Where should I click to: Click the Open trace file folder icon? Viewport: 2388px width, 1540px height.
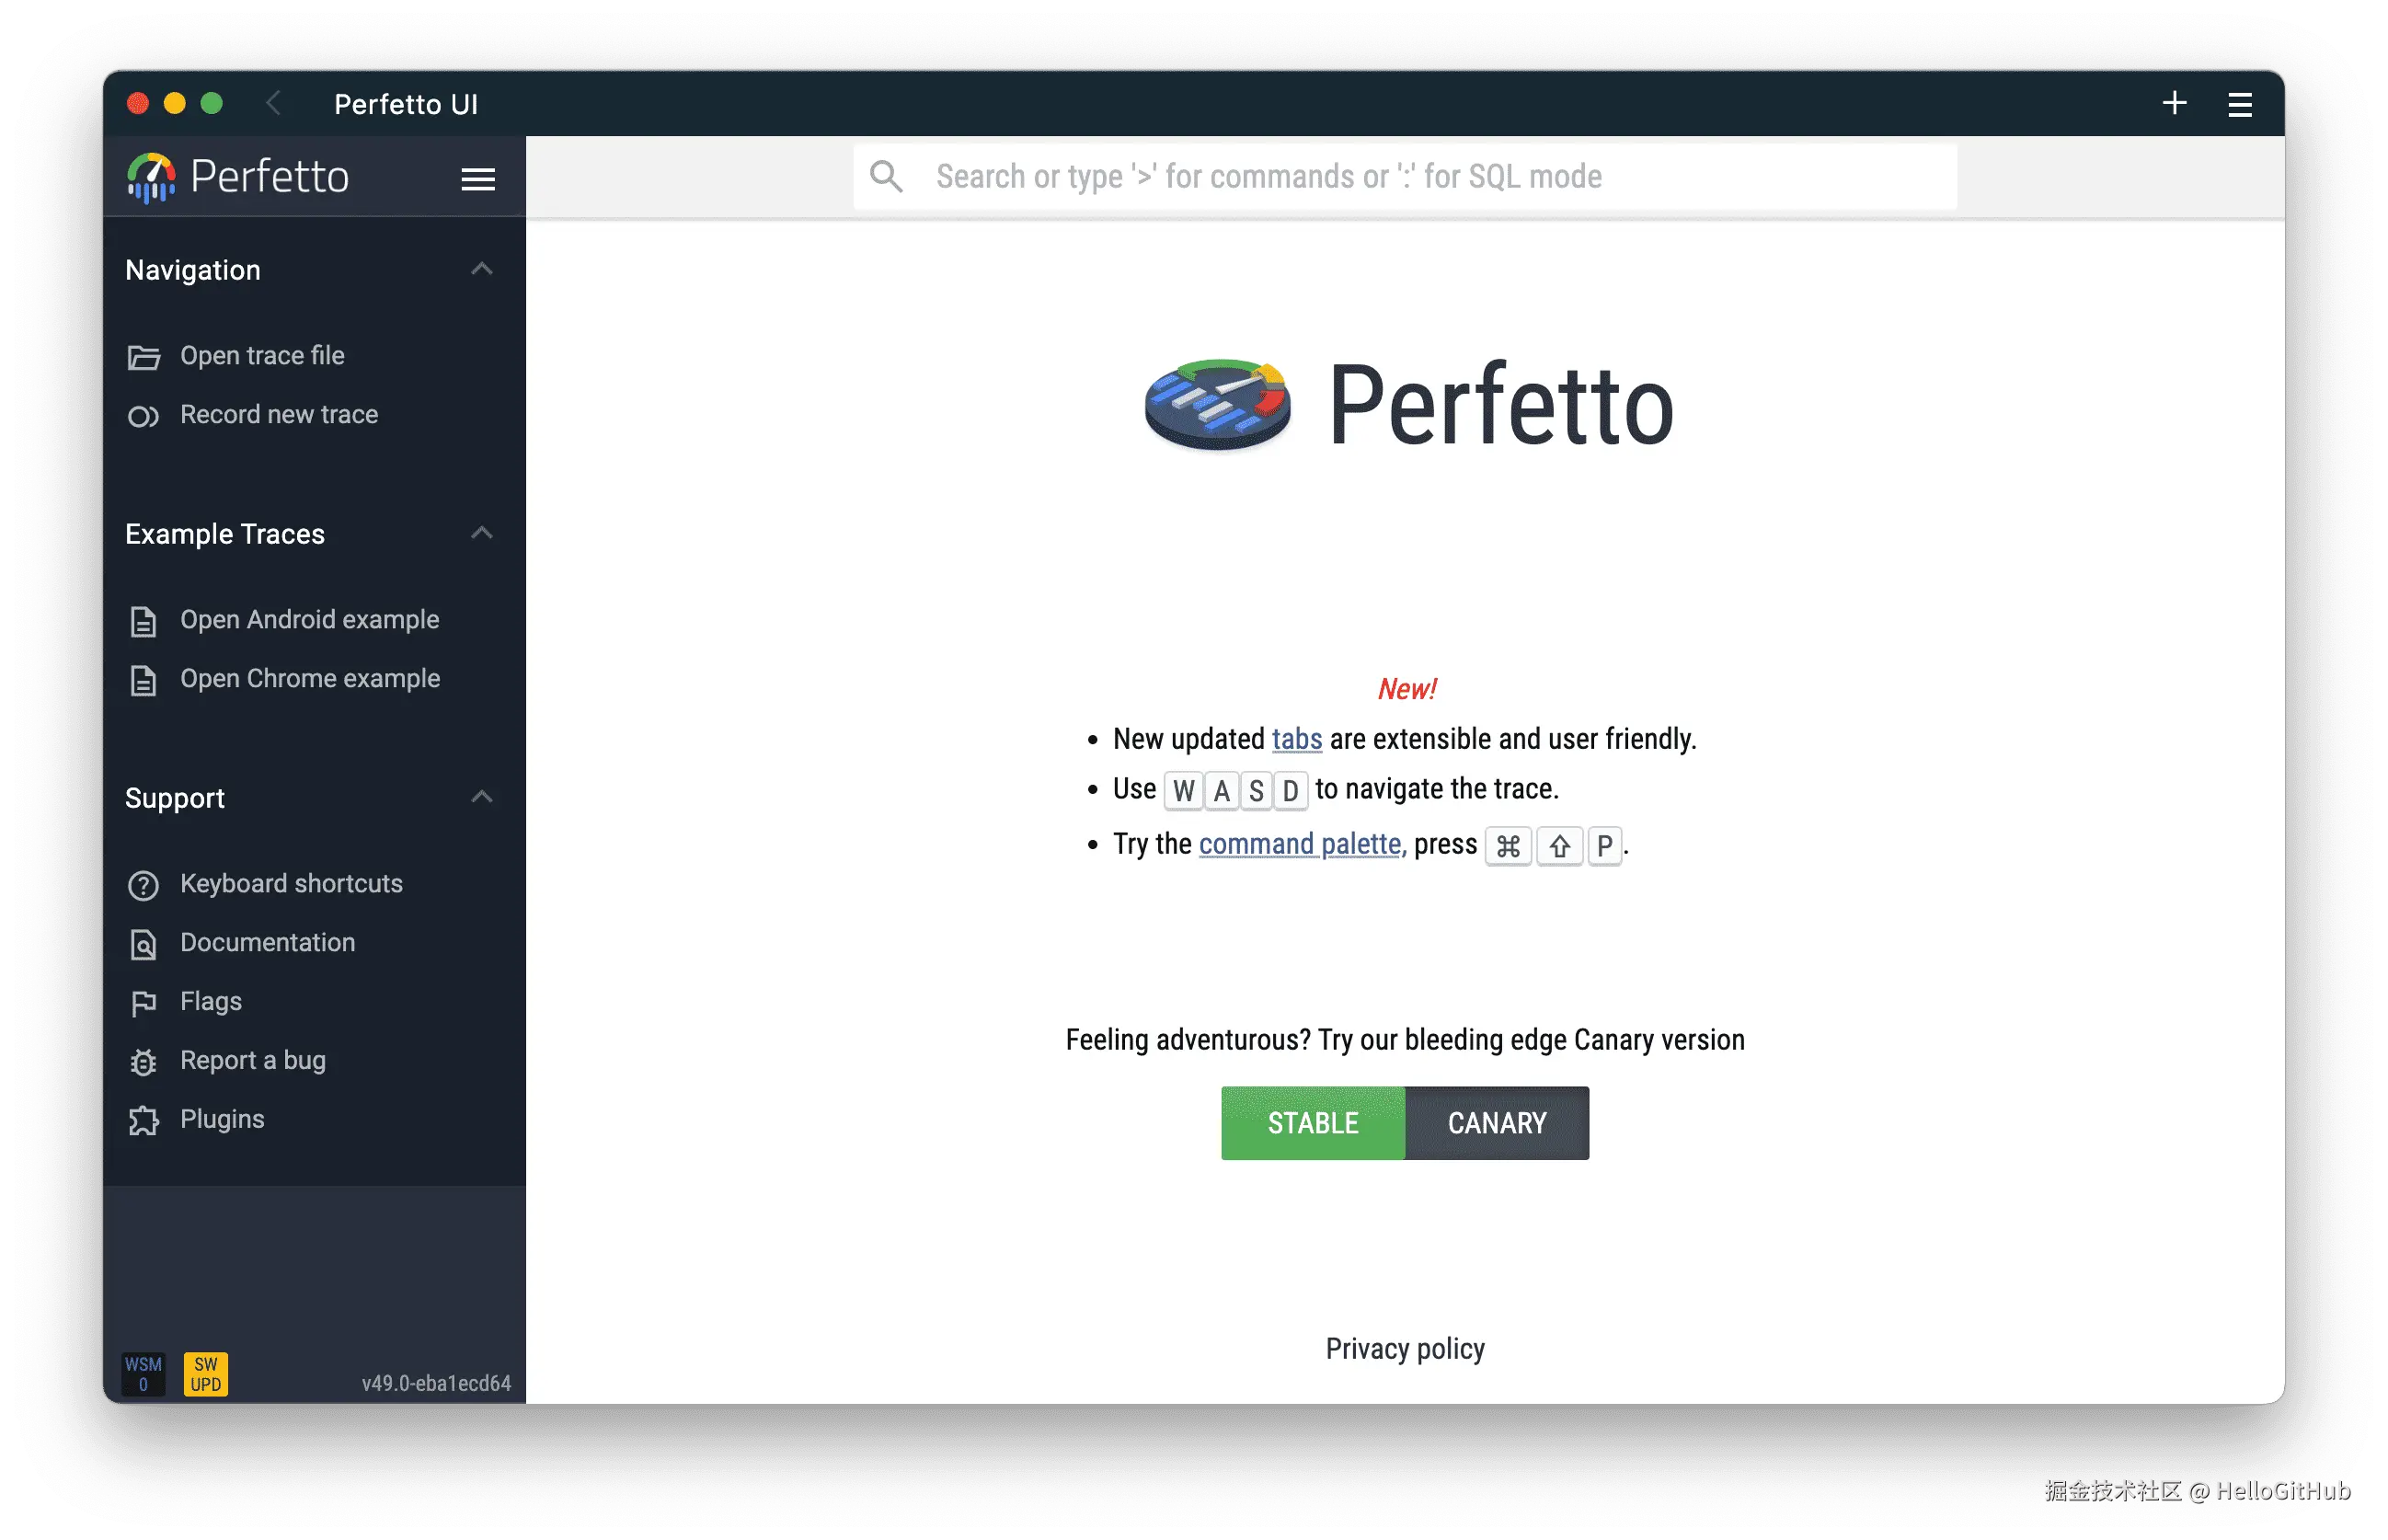[x=143, y=357]
